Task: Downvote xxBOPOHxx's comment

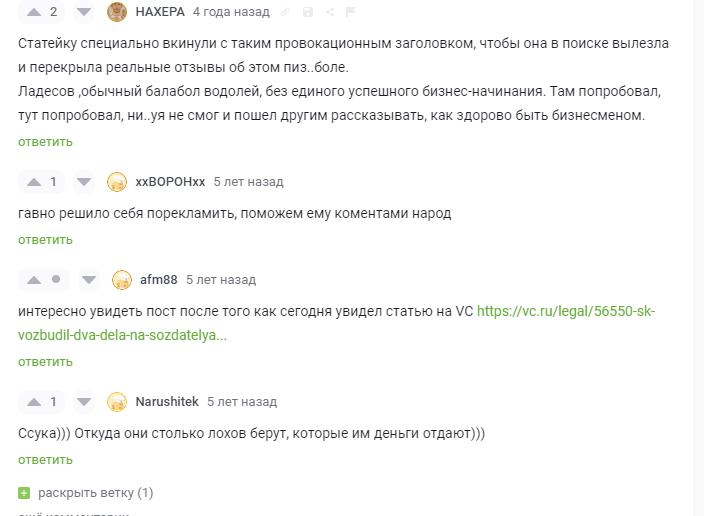Action: (85, 182)
